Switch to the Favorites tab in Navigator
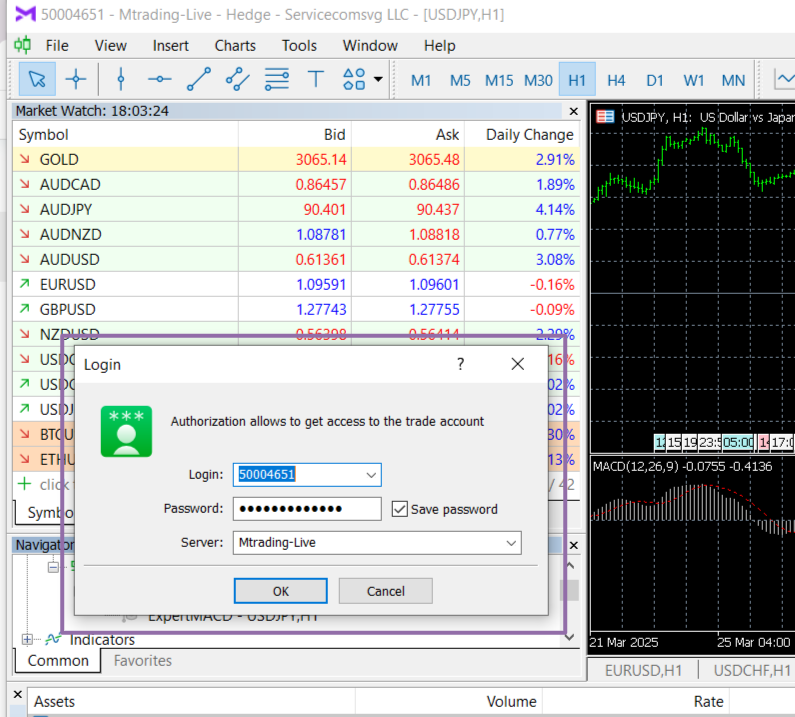This screenshot has height=717, width=795. [x=142, y=661]
